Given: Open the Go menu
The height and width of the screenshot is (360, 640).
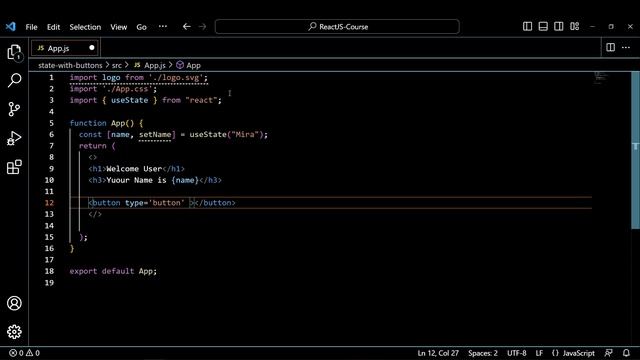Looking at the screenshot, I should click(x=141, y=27).
